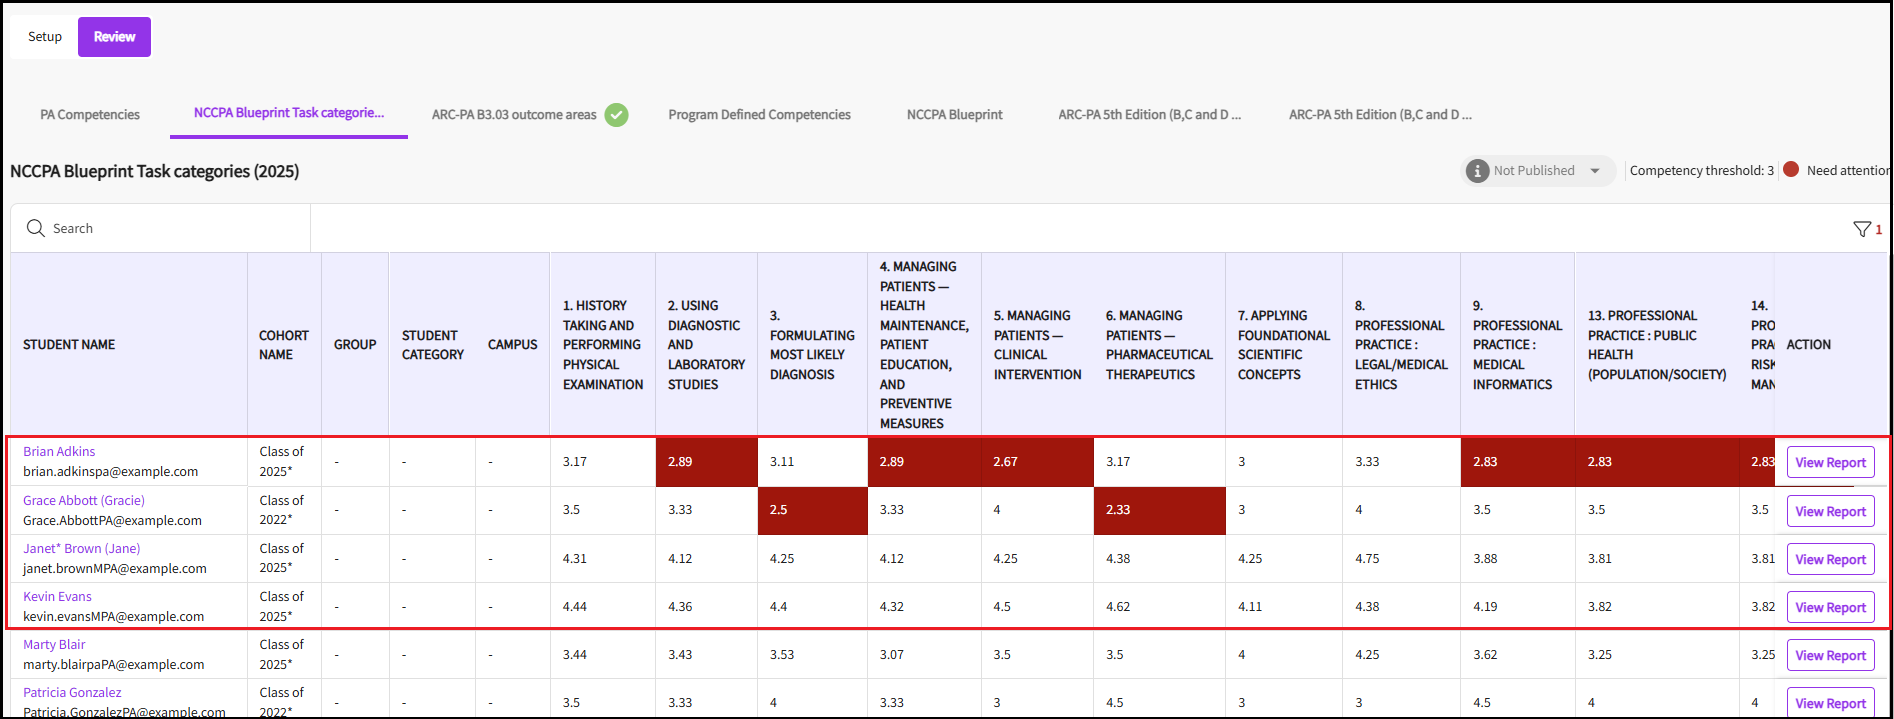Open Janet Brown (Jane) student profile link
The width and height of the screenshot is (1894, 719).
click(82, 548)
